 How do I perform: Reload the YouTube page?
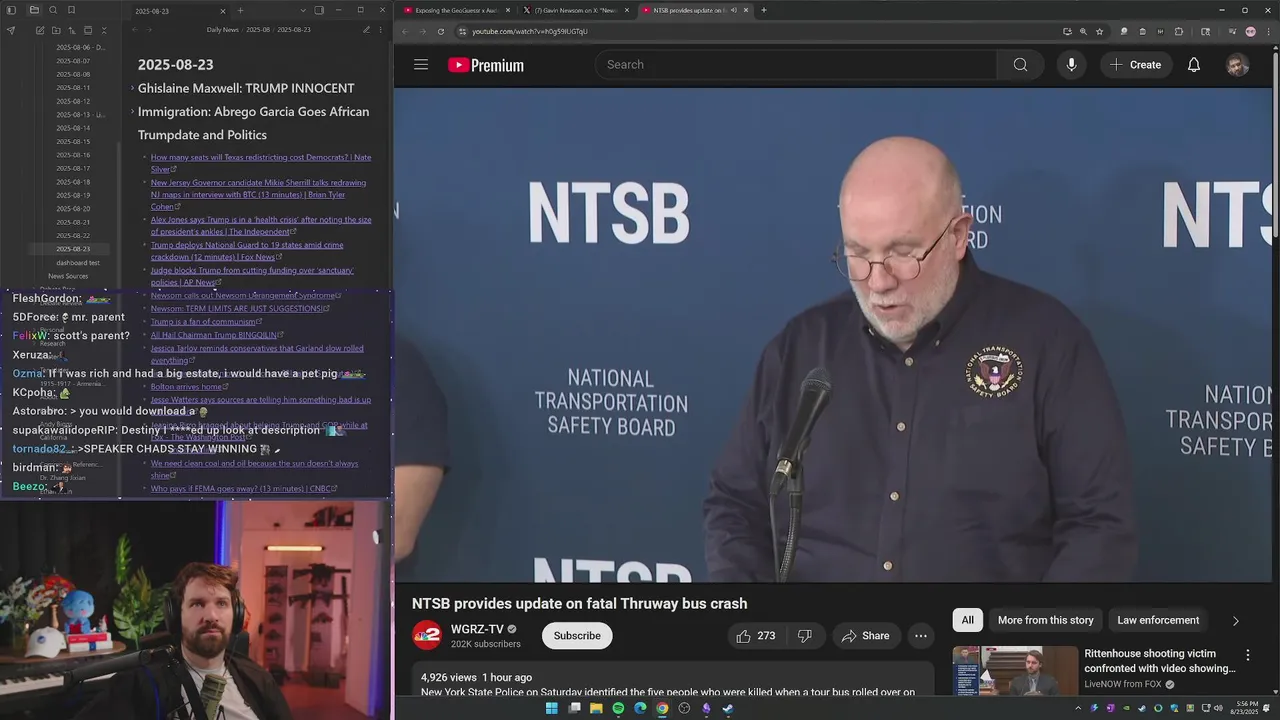point(441,31)
